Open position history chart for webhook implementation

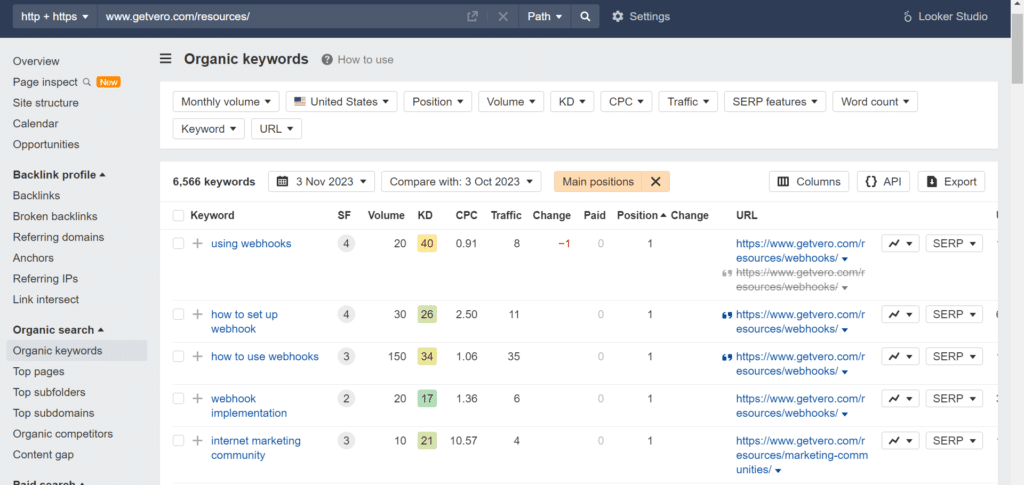pos(901,399)
